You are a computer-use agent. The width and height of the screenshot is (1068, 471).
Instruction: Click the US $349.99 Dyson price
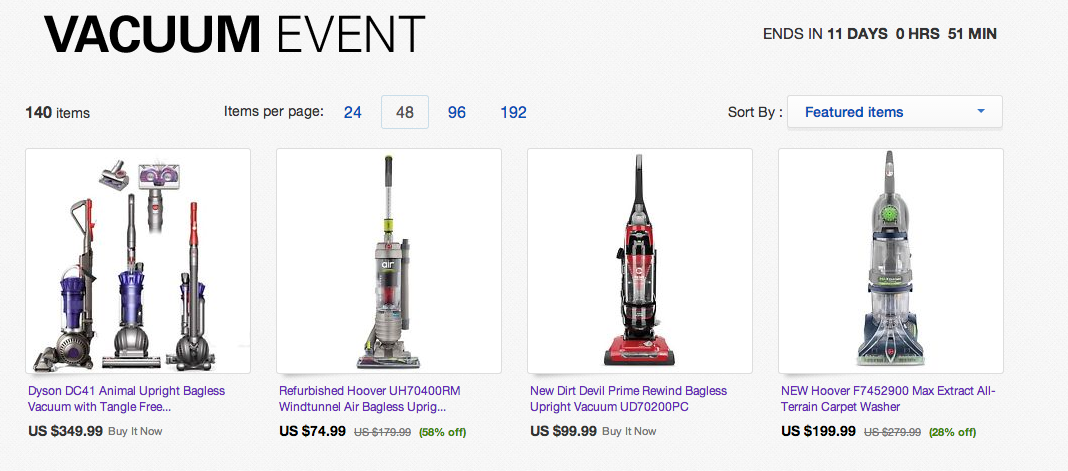click(65, 431)
